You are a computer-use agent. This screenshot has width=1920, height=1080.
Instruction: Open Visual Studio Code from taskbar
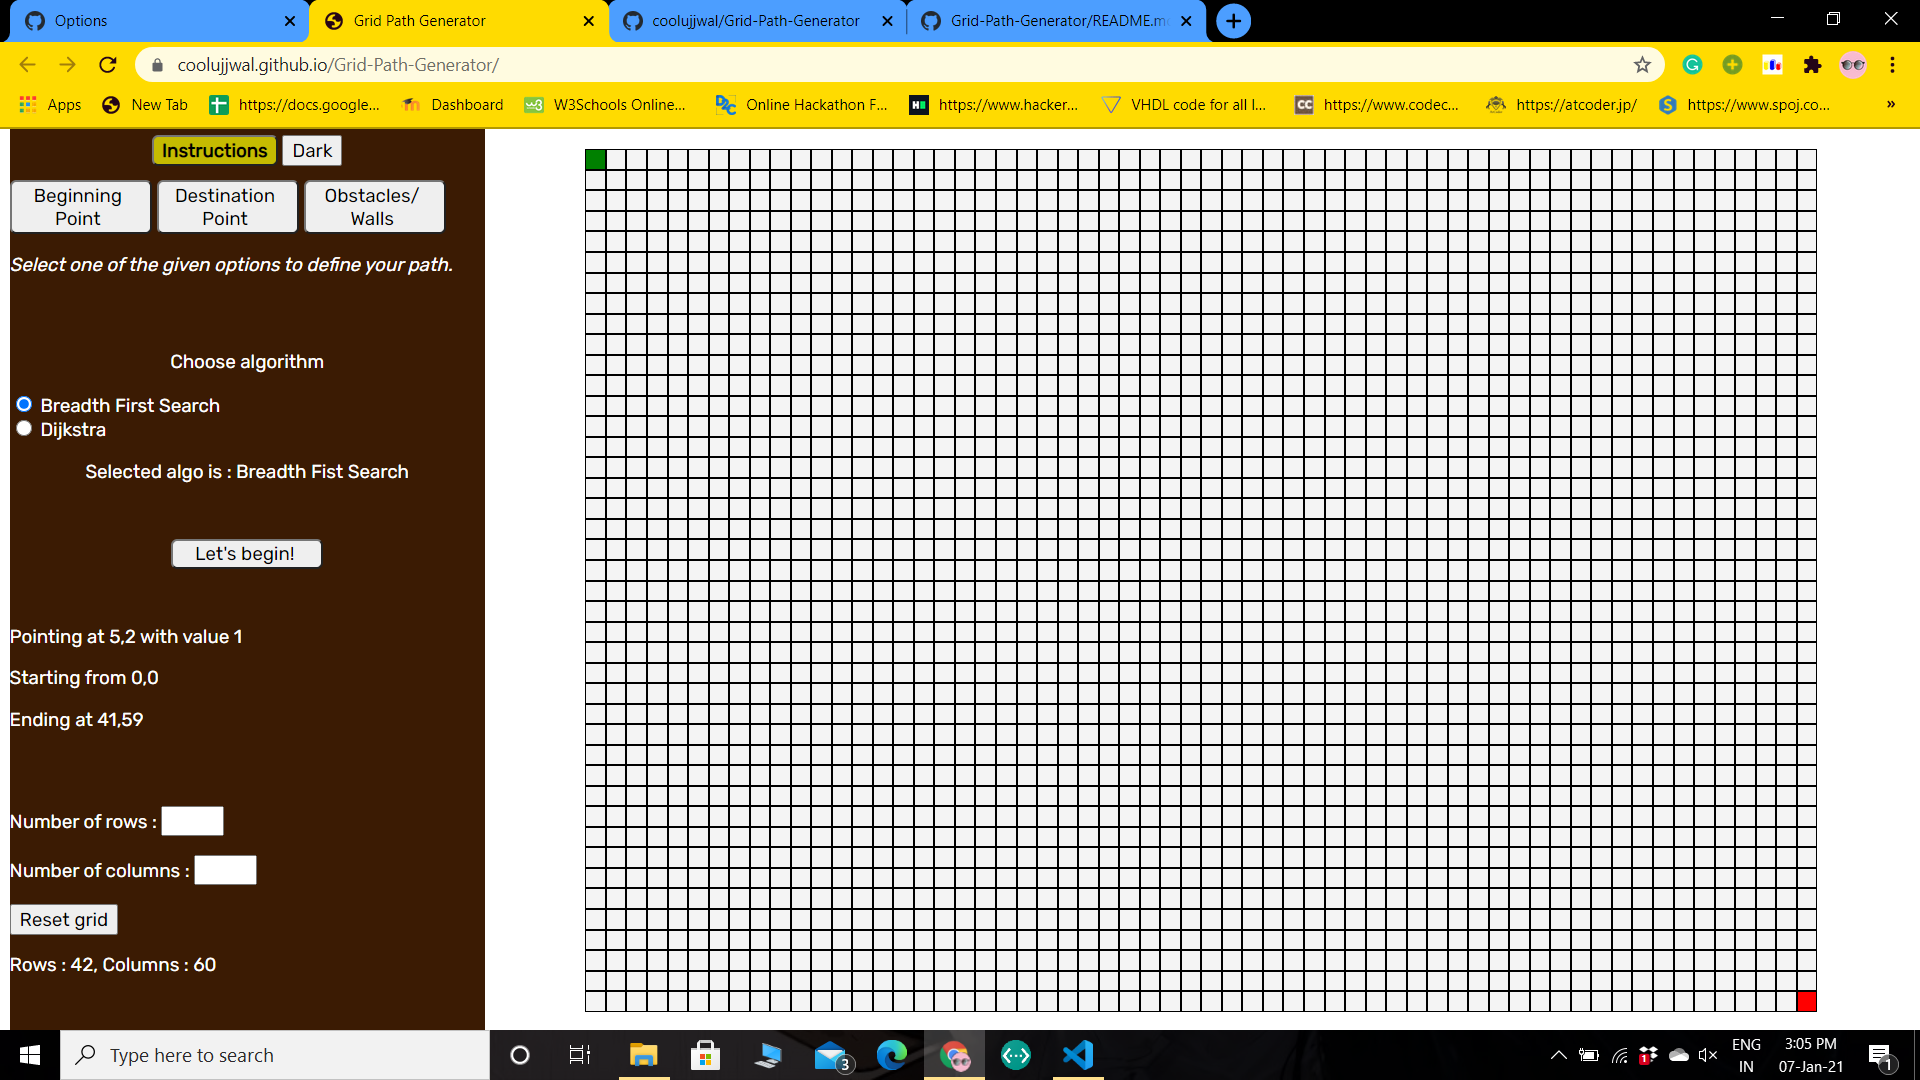(x=1078, y=1055)
